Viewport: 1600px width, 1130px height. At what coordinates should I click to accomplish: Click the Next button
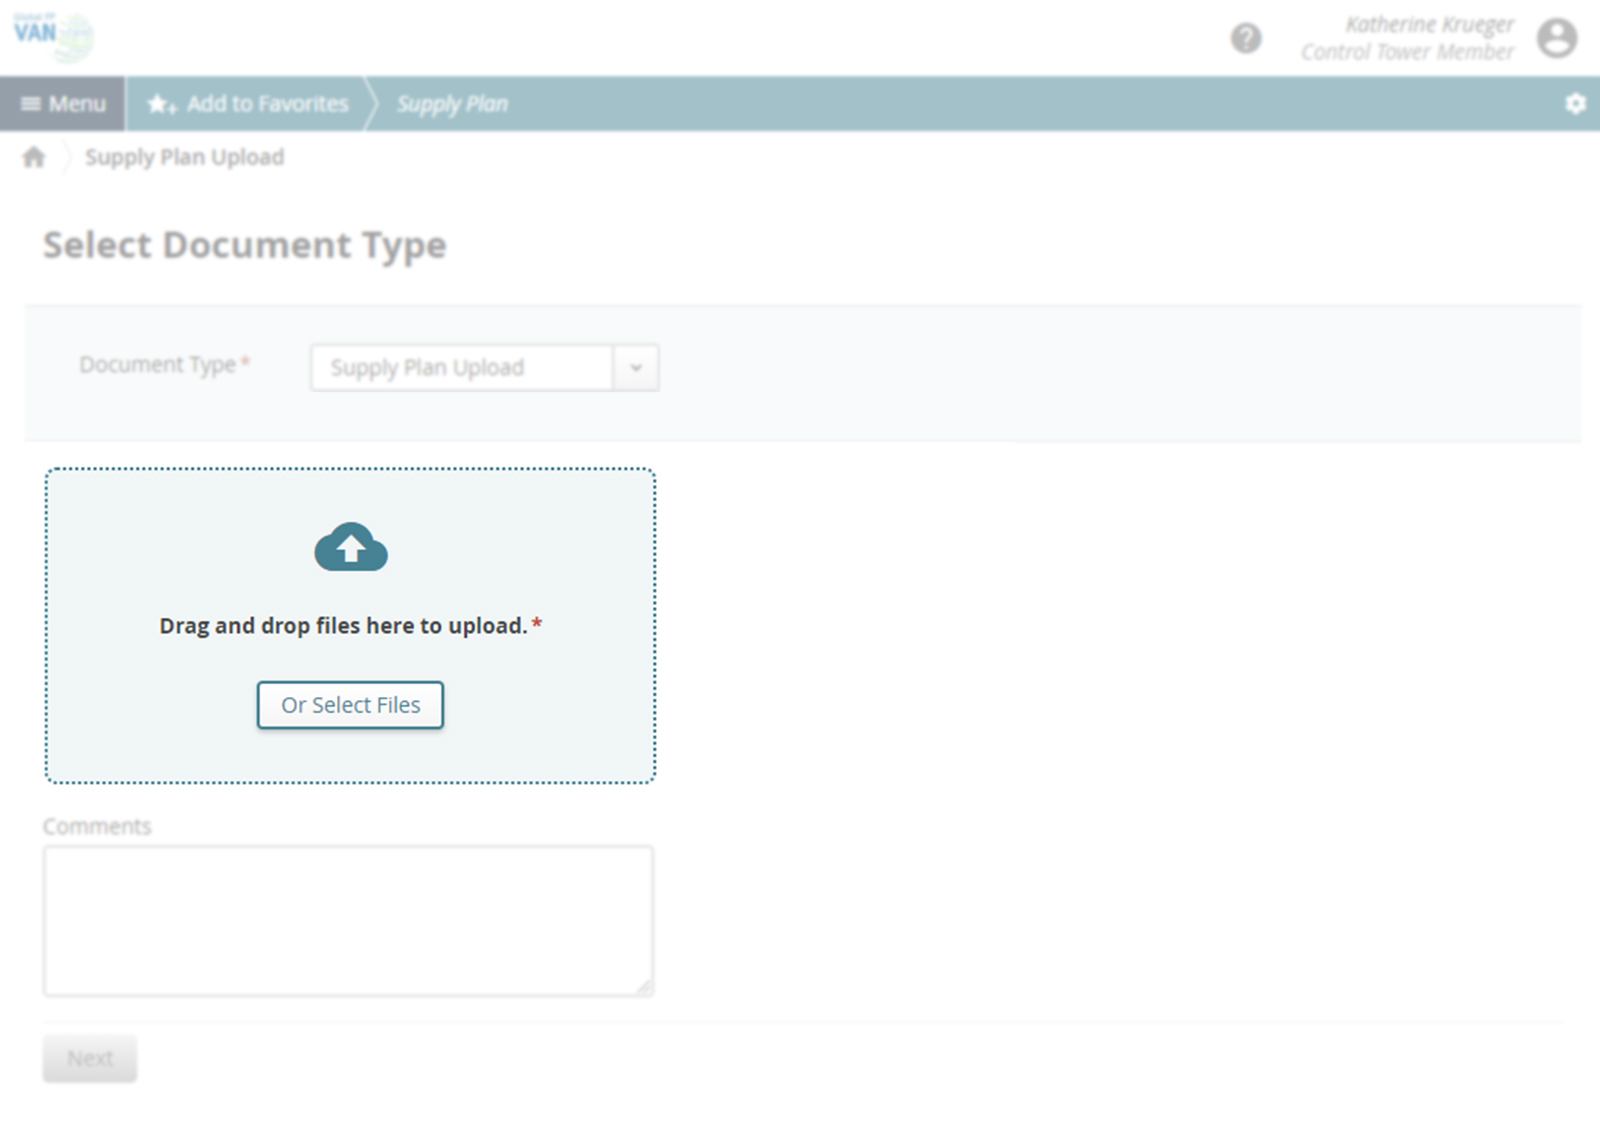pos(90,1058)
